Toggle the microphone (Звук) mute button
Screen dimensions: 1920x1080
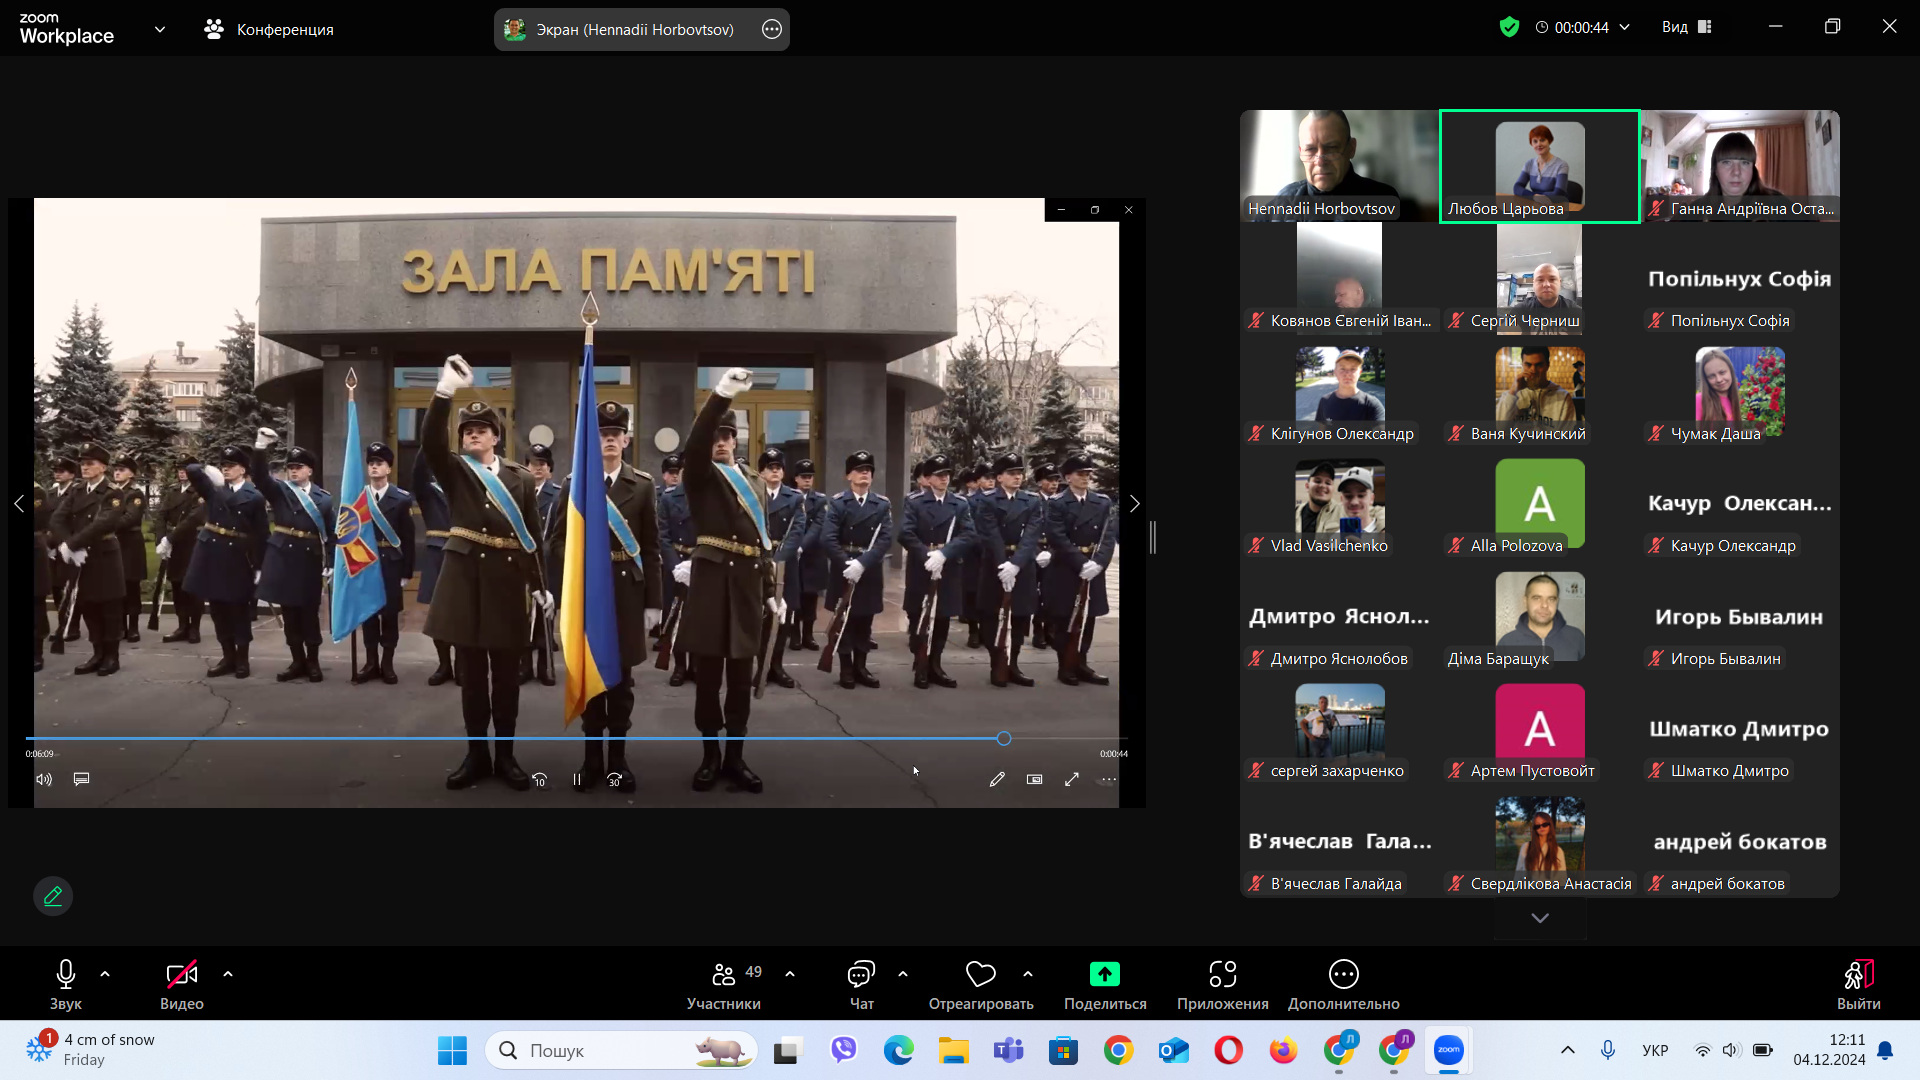click(x=66, y=974)
